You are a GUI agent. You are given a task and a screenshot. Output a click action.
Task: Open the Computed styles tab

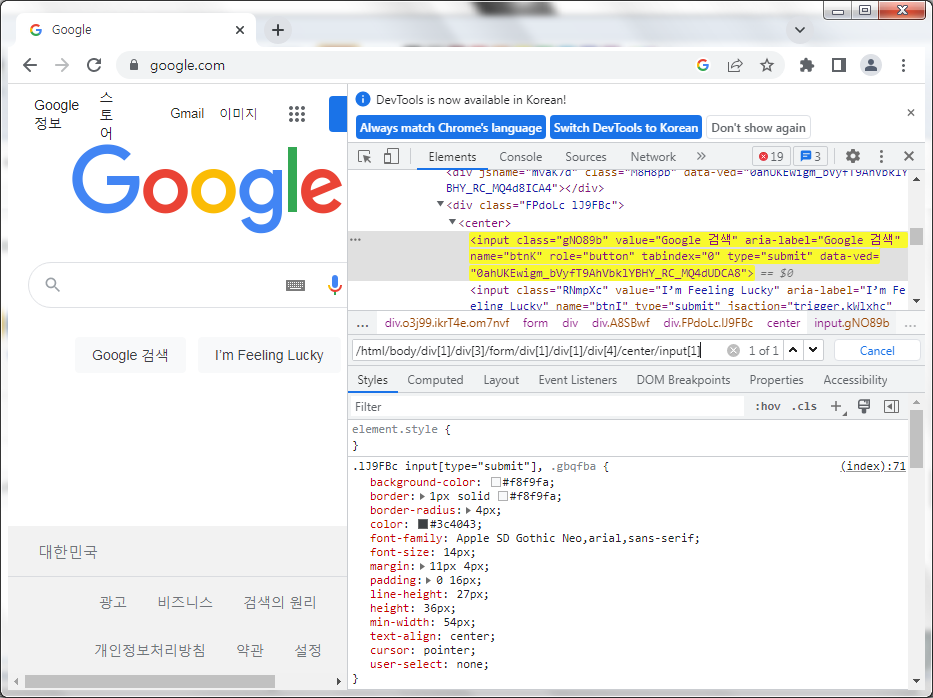pos(435,380)
